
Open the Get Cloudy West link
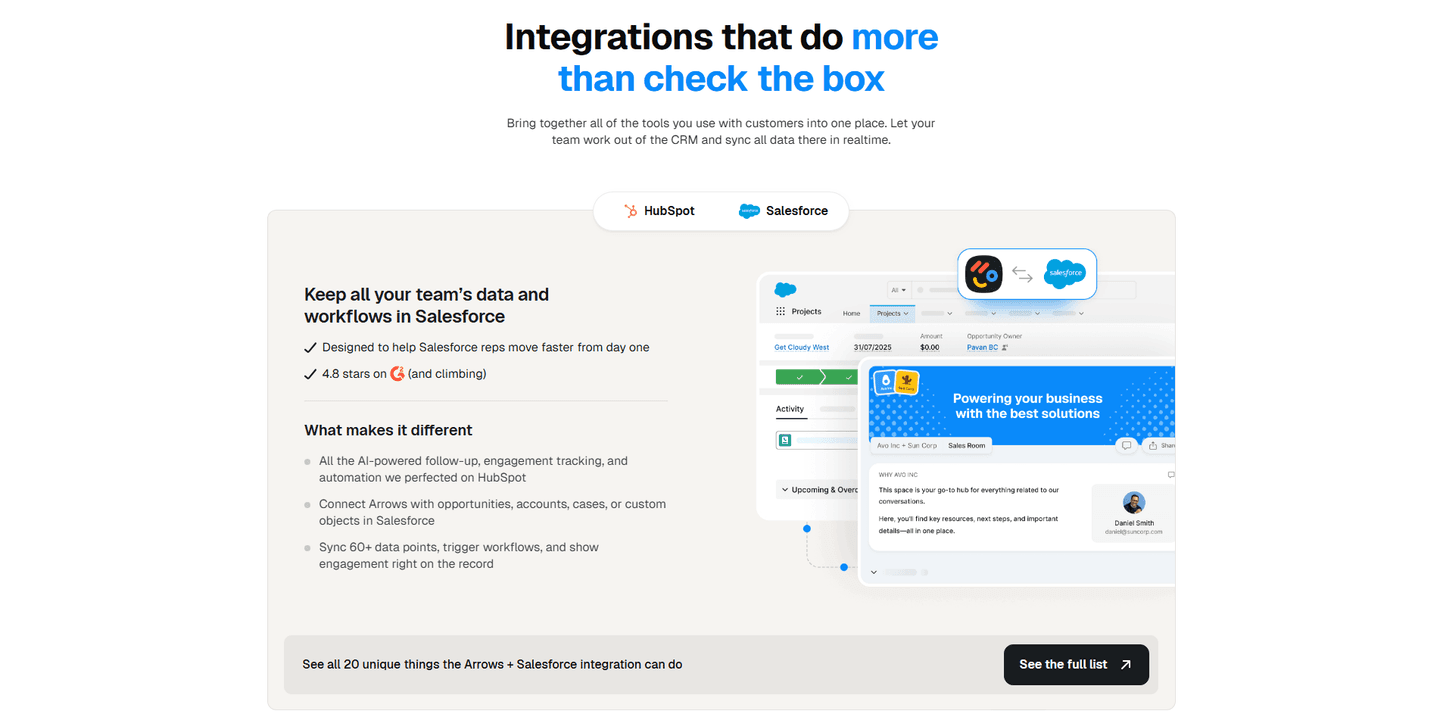802,347
